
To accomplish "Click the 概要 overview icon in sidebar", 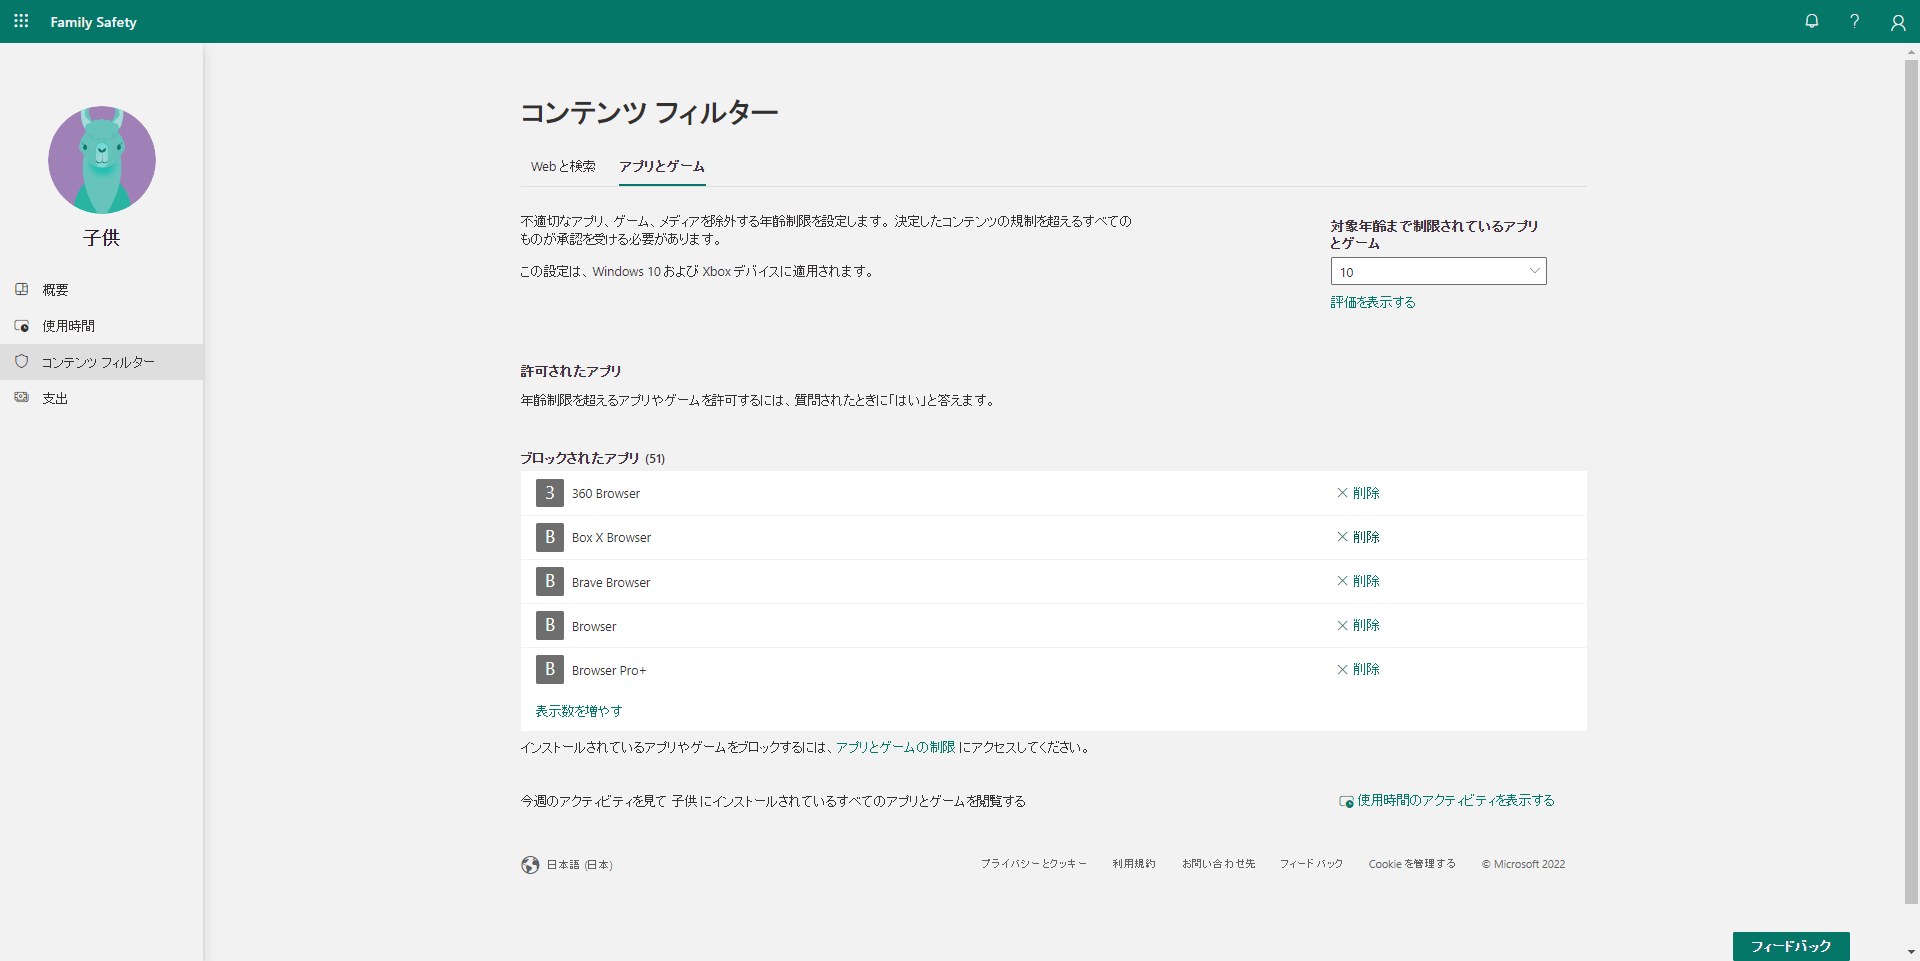I will click(x=21, y=289).
